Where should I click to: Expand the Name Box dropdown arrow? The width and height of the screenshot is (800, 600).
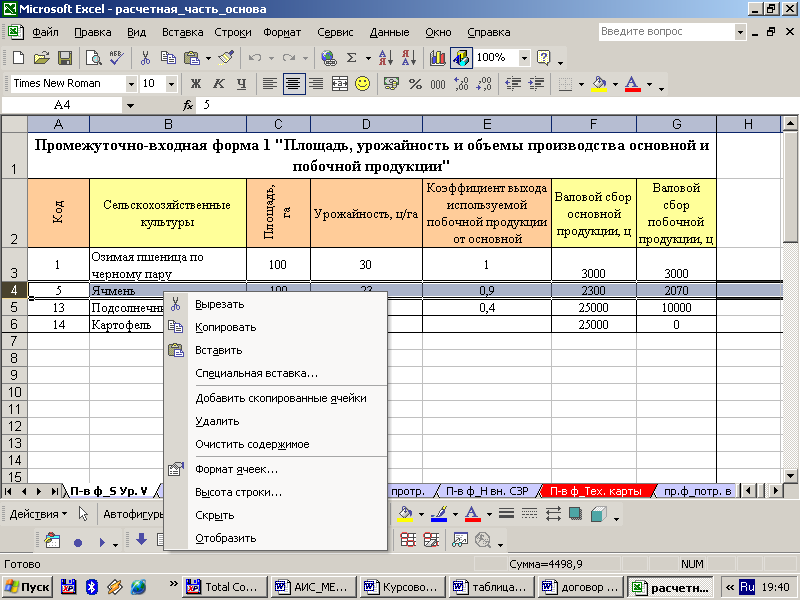pos(130,106)
